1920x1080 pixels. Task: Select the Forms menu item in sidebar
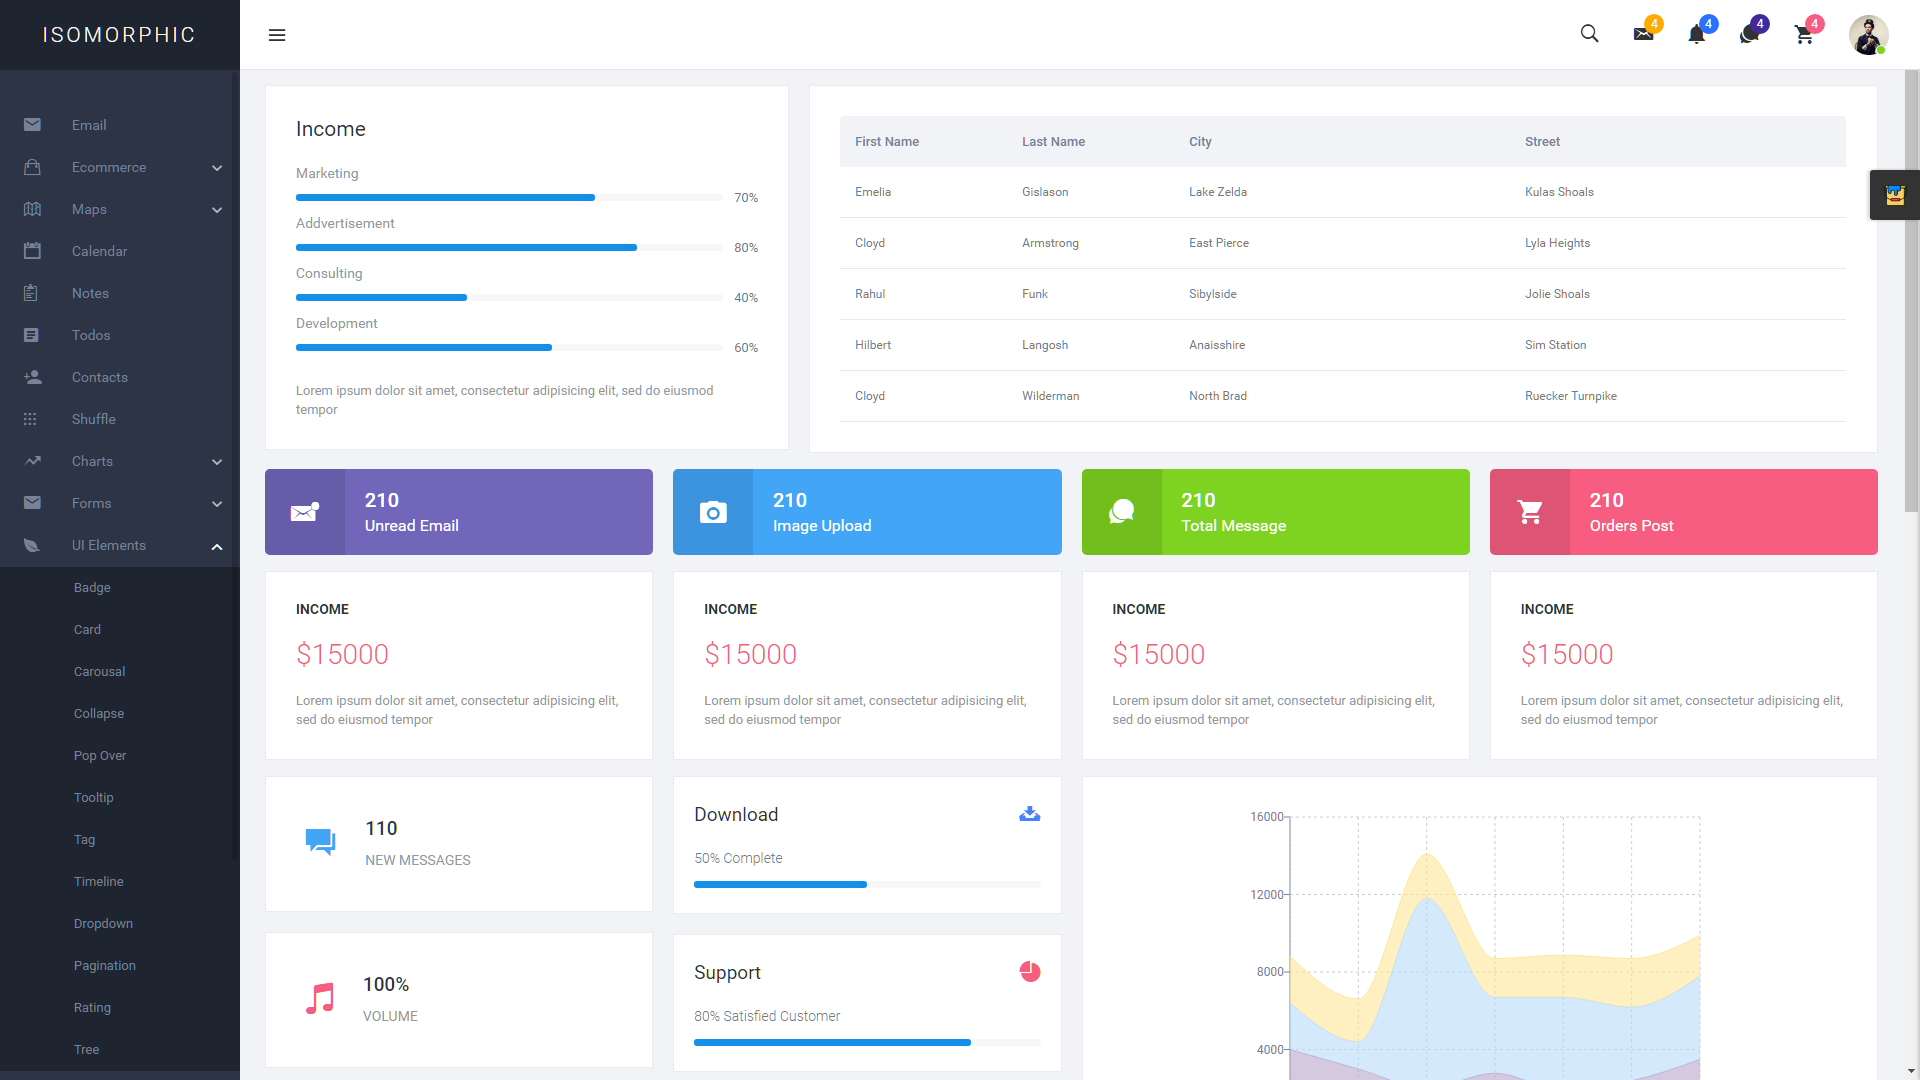coord(91,502)
